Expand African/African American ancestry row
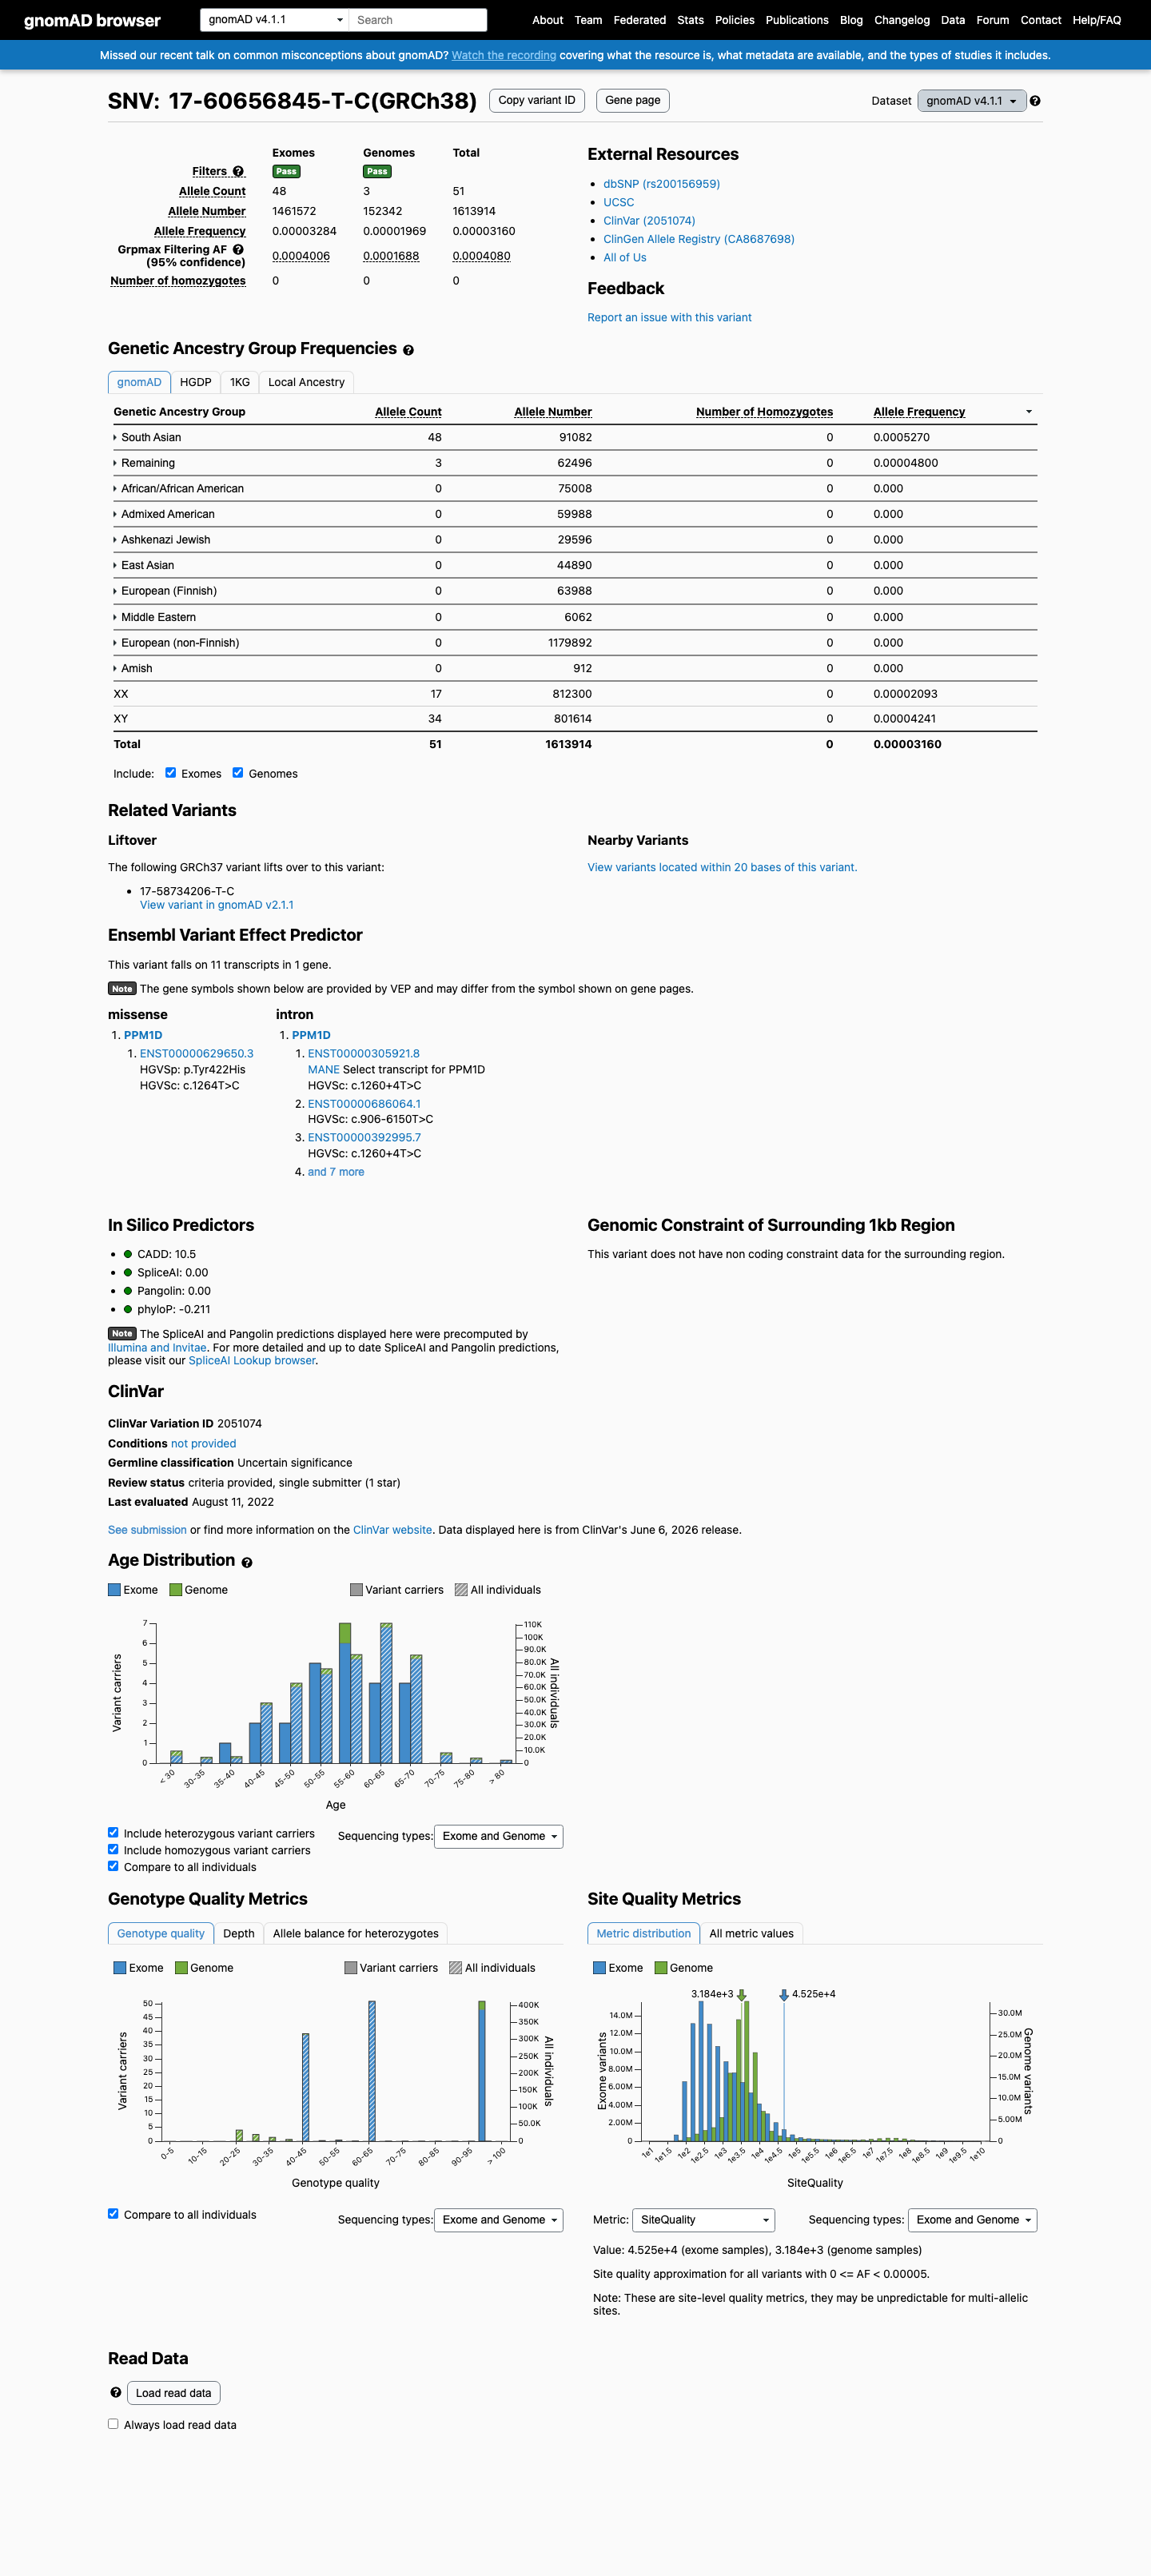 [178, 489]
